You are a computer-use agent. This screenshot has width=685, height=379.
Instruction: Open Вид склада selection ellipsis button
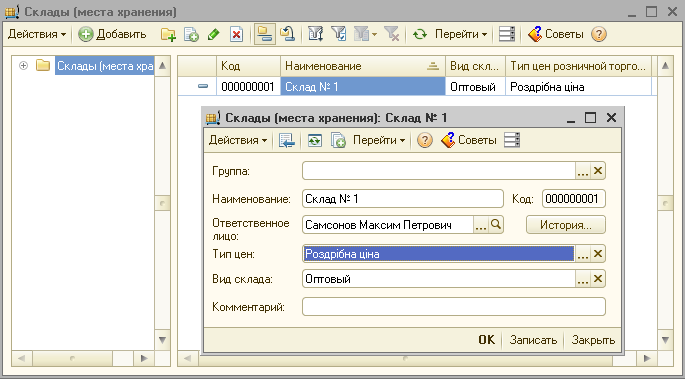tap(583, 279)
